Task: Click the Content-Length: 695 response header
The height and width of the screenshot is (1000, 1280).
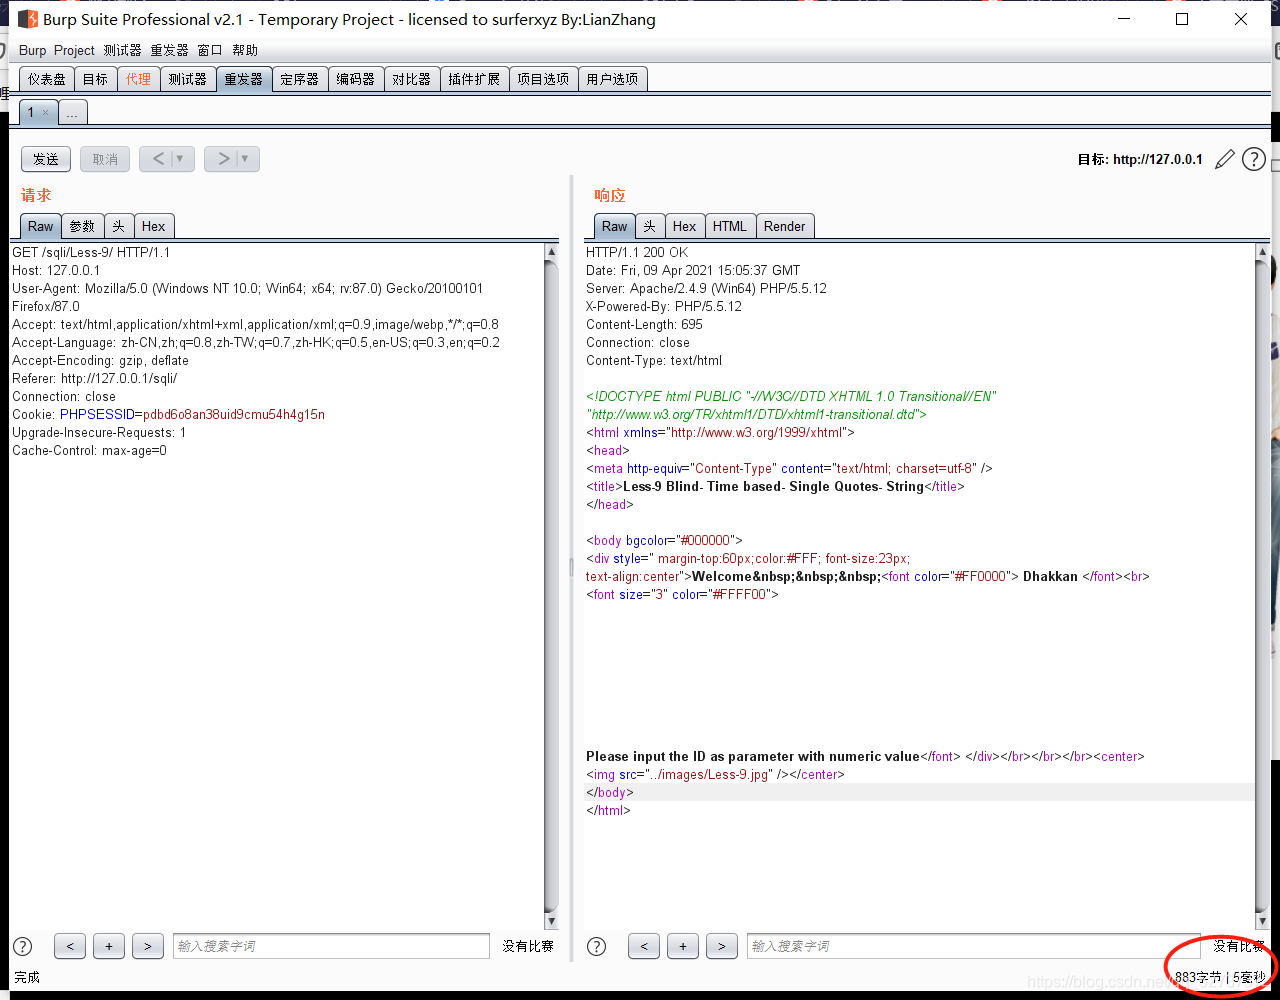Action: click(644, 324)
